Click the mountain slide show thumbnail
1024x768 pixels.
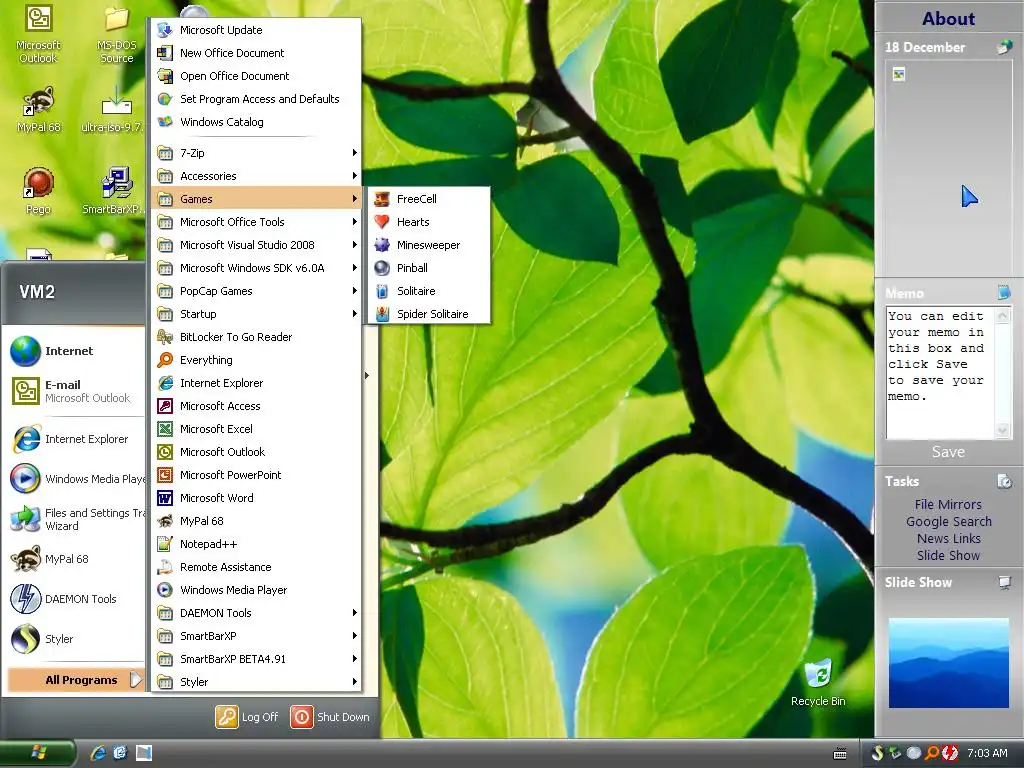(x=948, y=662)
